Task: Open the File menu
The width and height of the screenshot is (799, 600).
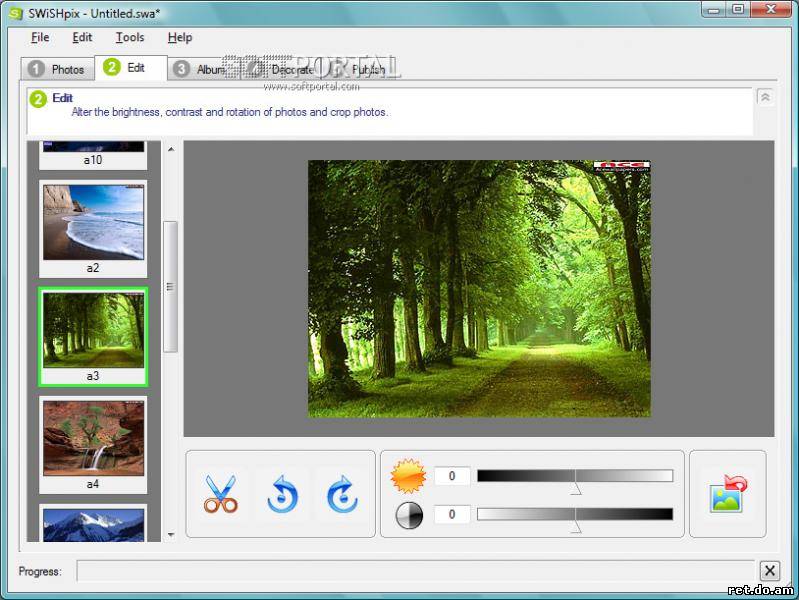Action: [x=40, y=38]
